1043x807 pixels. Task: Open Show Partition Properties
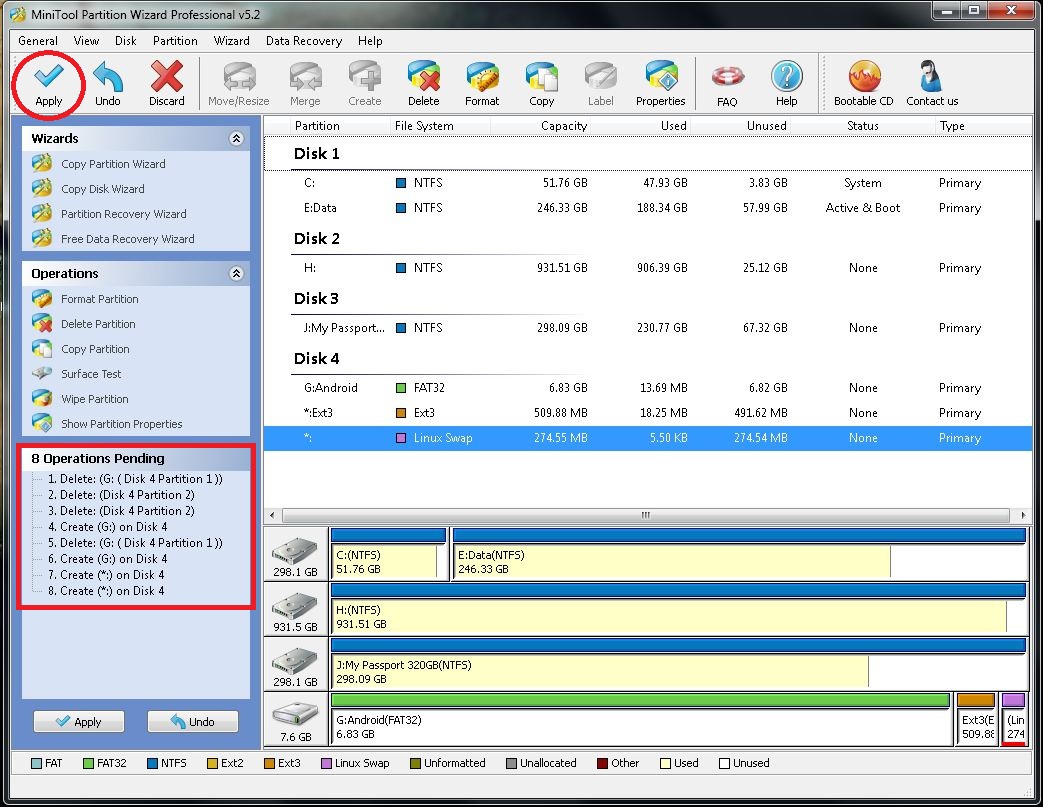click(x=122, y=424)
